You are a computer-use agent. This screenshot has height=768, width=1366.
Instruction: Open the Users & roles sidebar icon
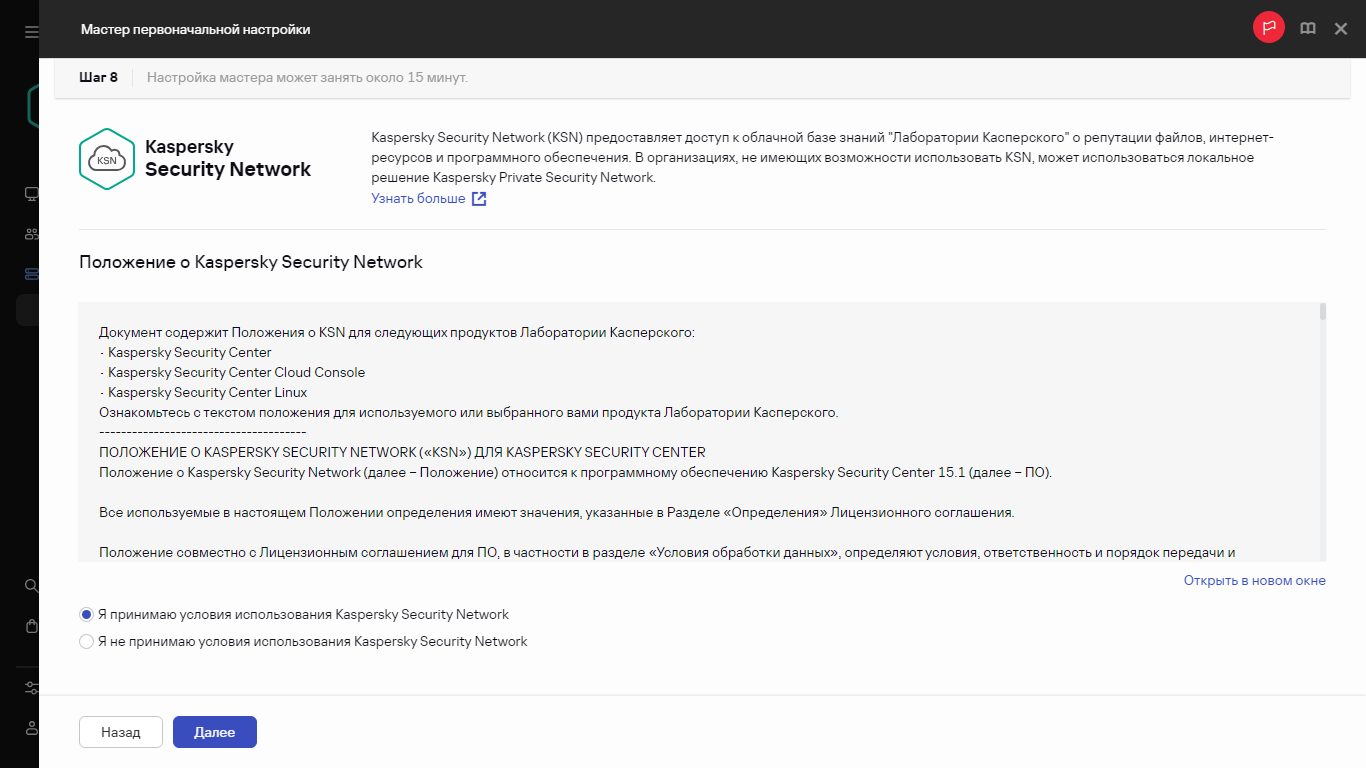pos(30,234)
